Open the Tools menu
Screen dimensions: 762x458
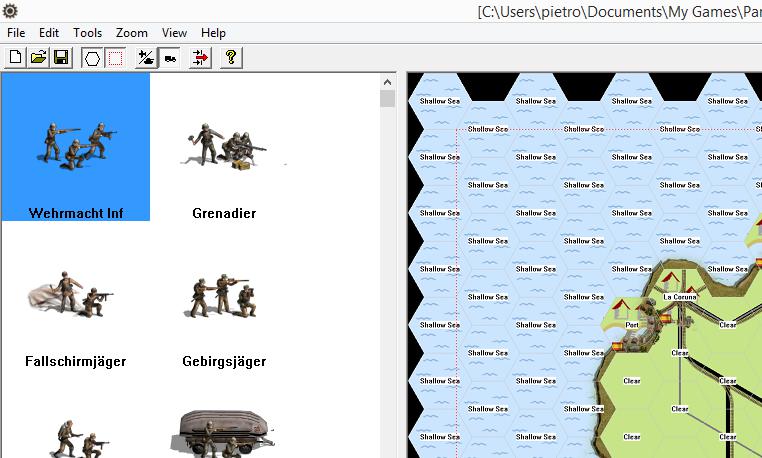click(x=87, y=33)
